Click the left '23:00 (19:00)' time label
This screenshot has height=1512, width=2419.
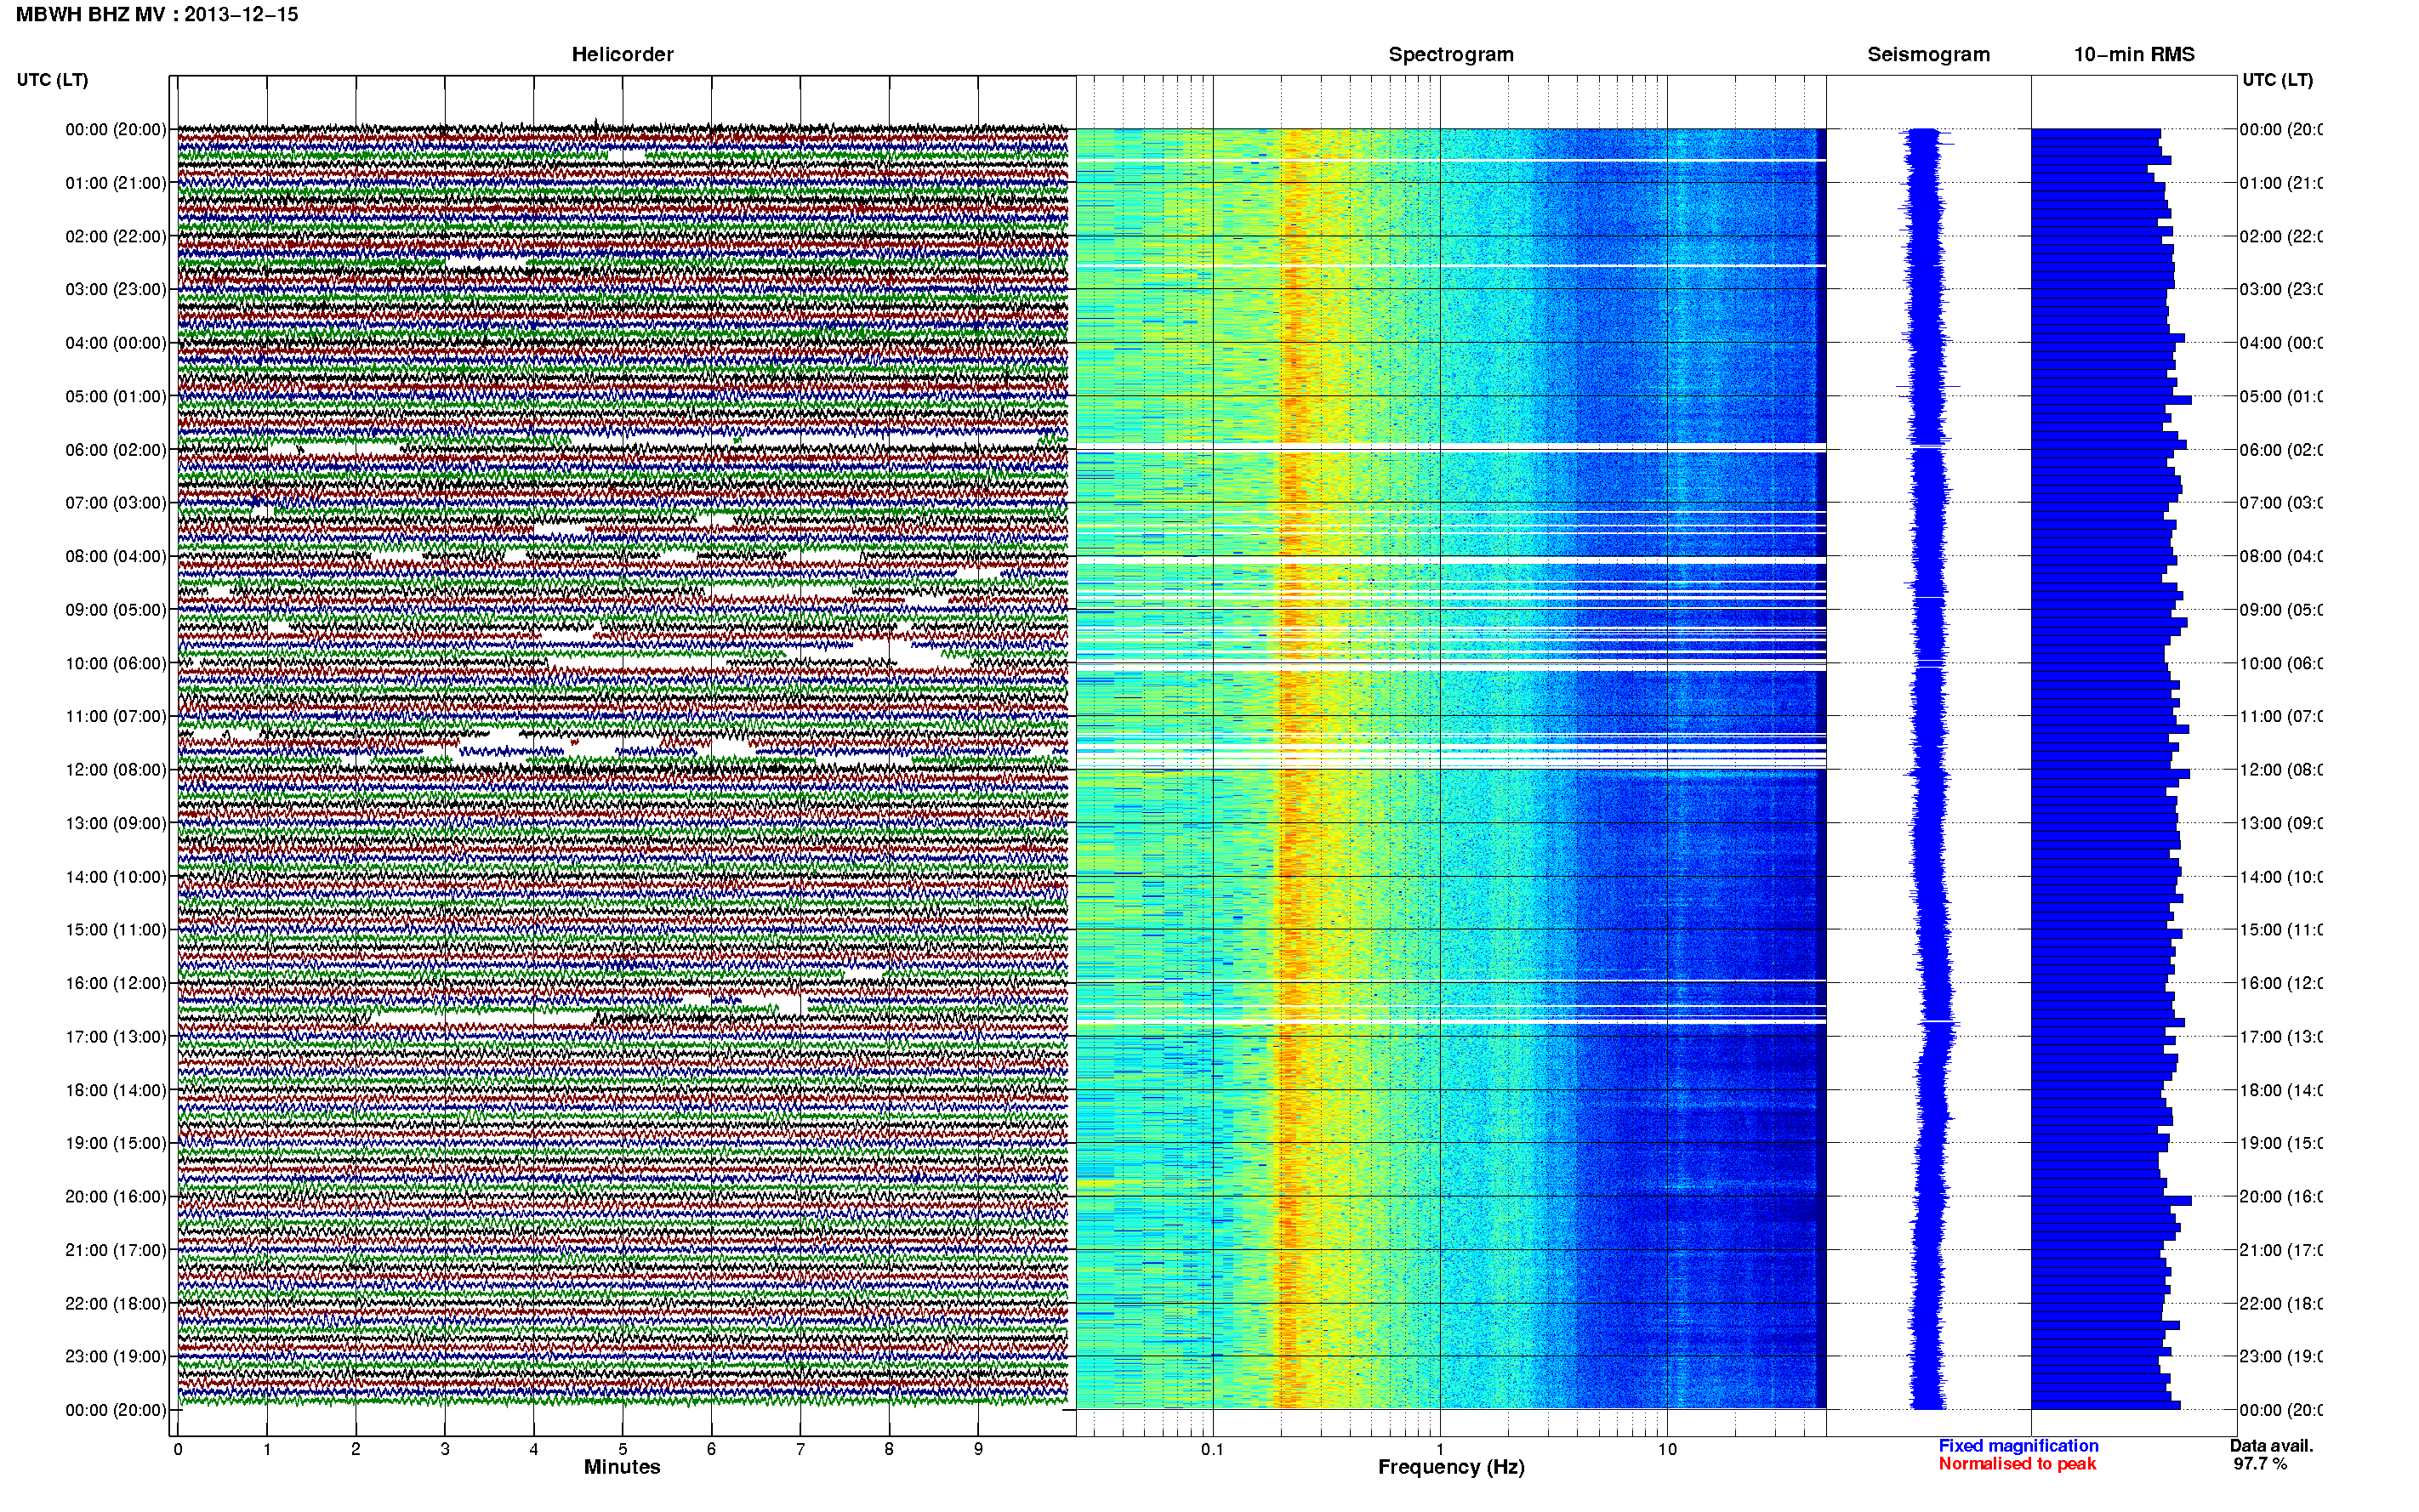116,1356
